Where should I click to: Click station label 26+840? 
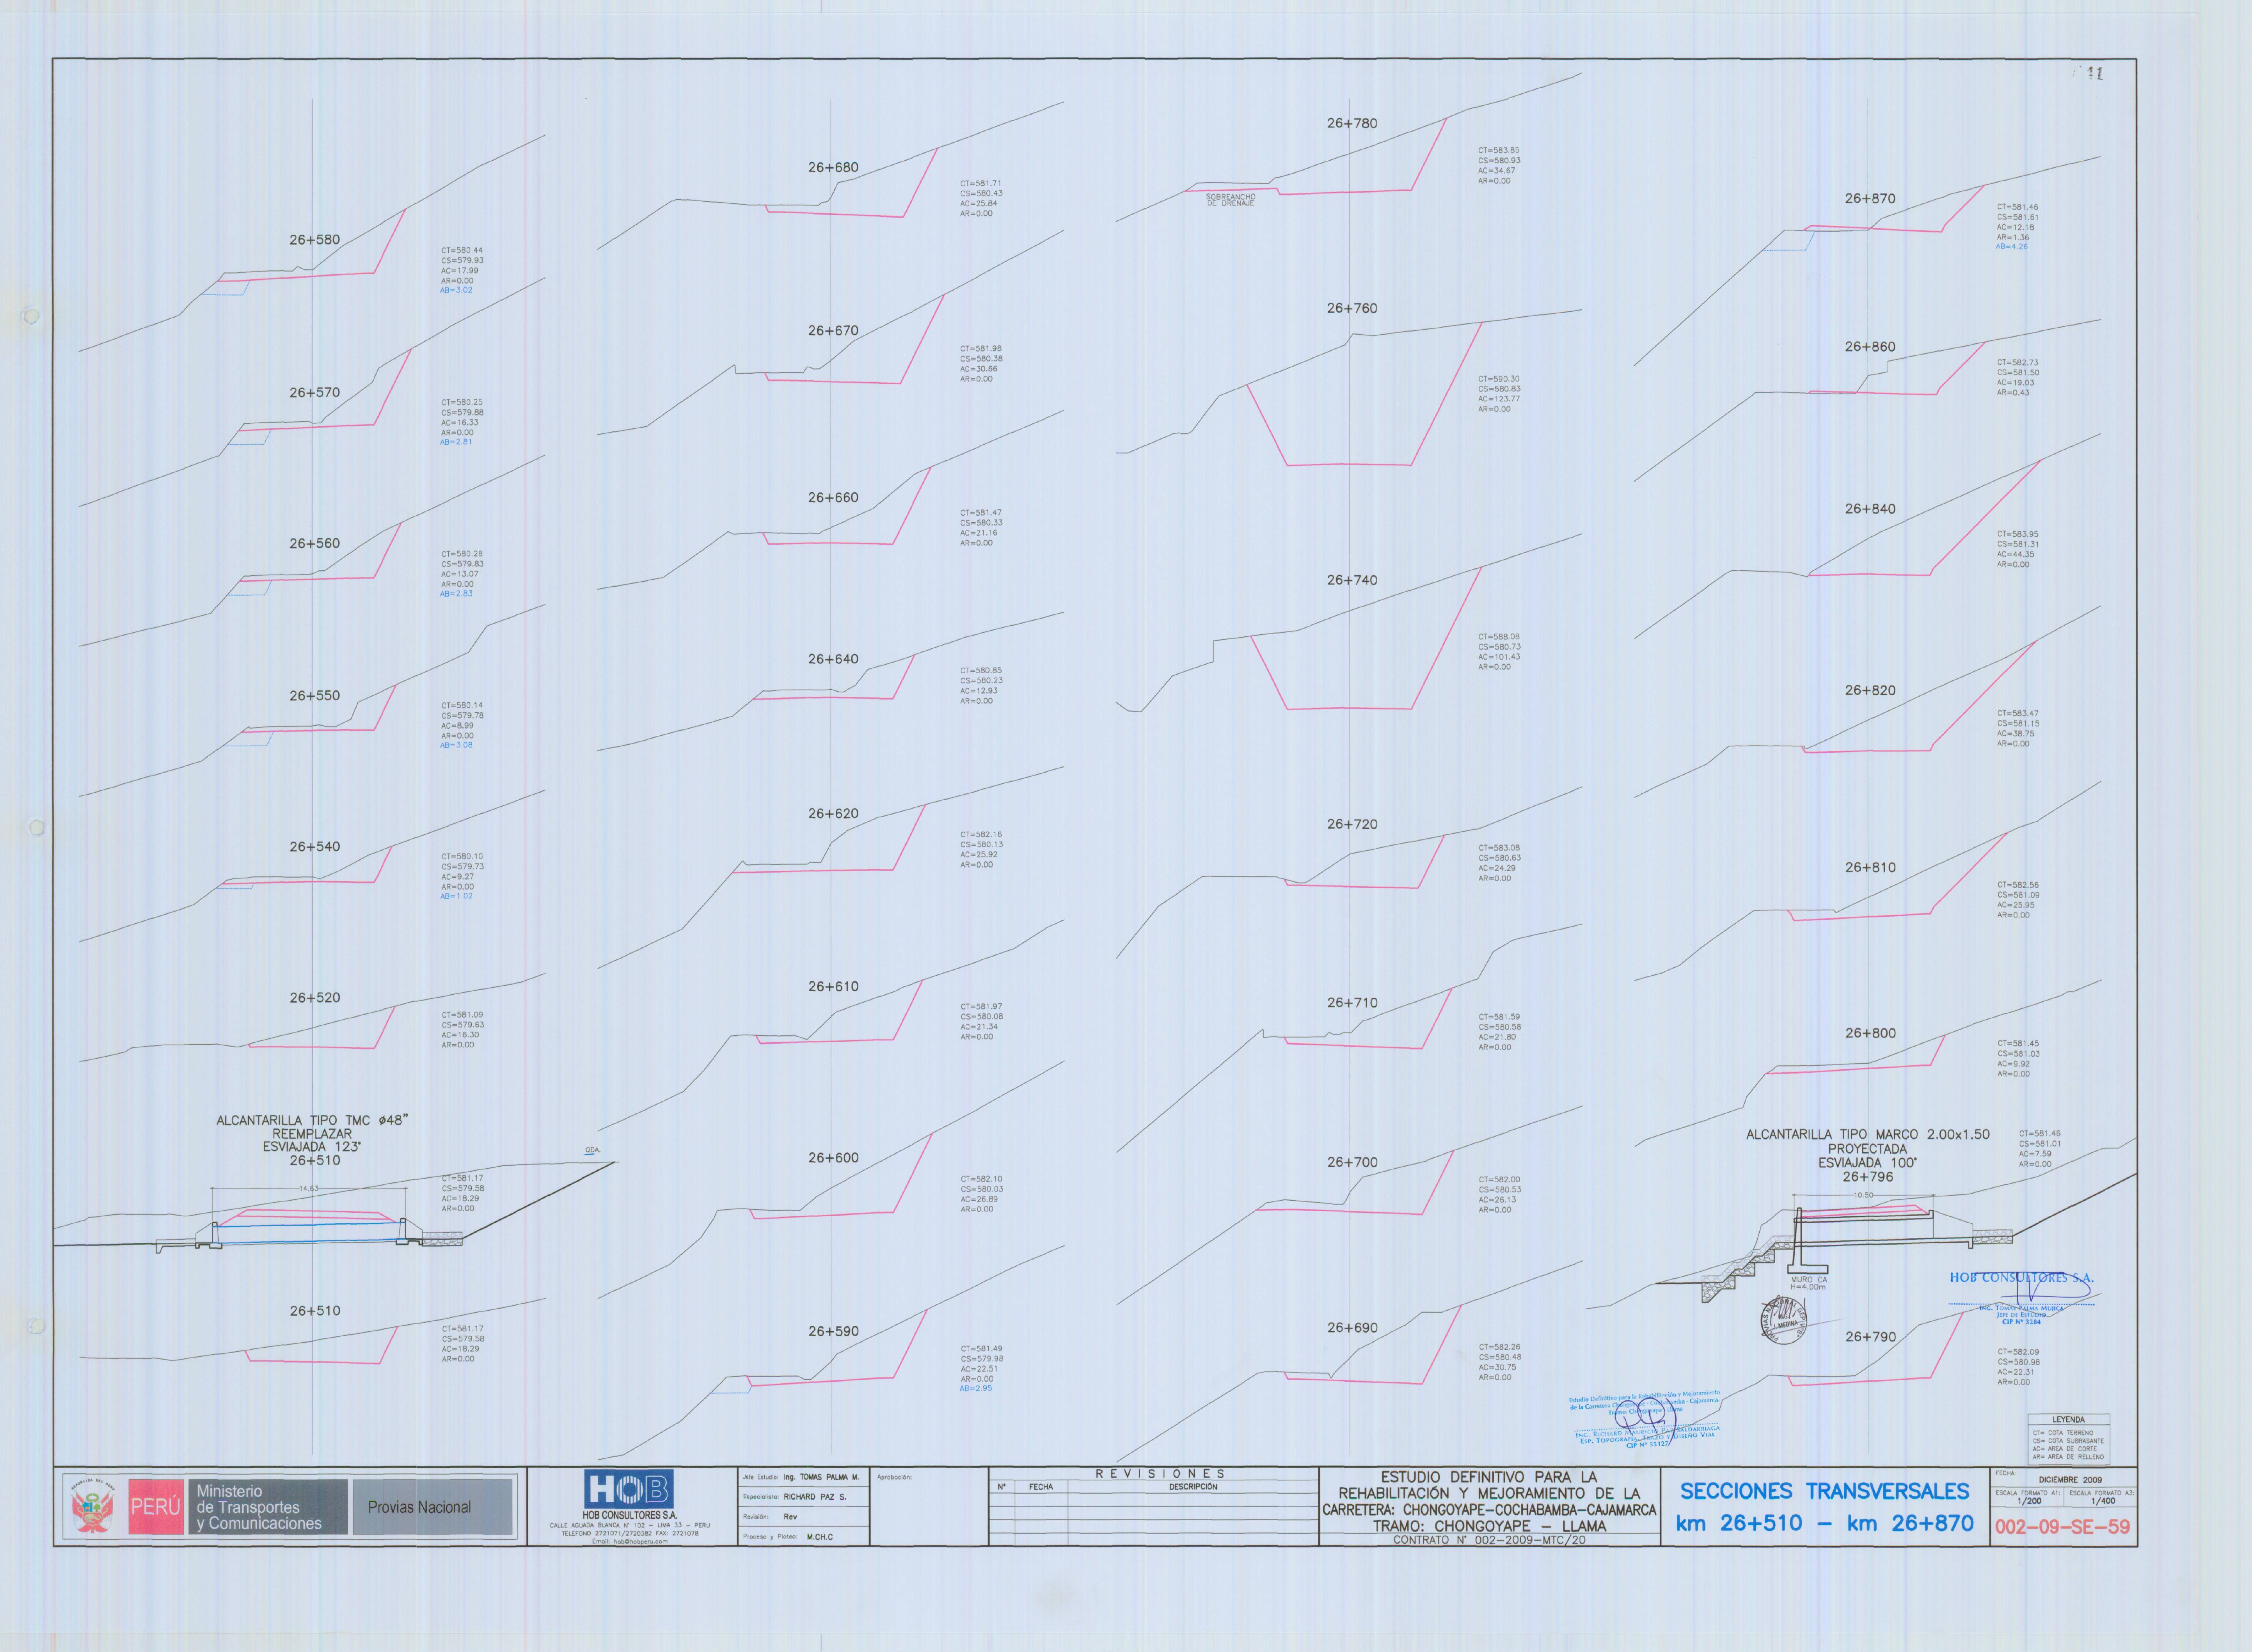[1870, 509]
